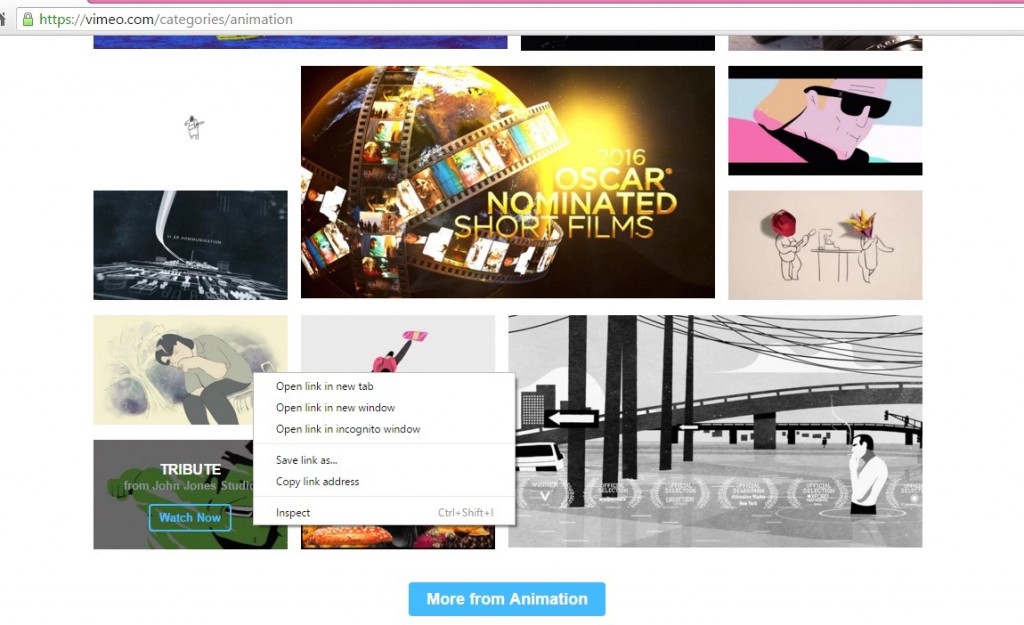Click the 'More from Animation' button
This screenshot has width=1024, height=625.
(x=506, y=598)
